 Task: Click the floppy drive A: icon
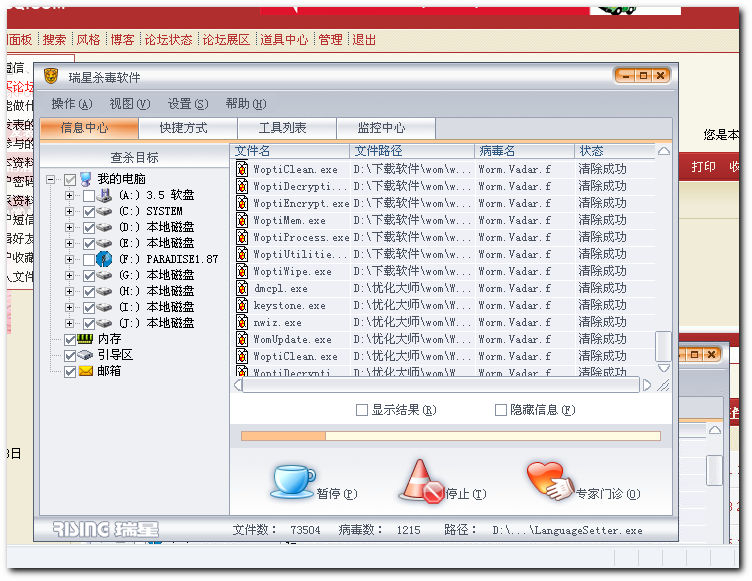[104, 195]
